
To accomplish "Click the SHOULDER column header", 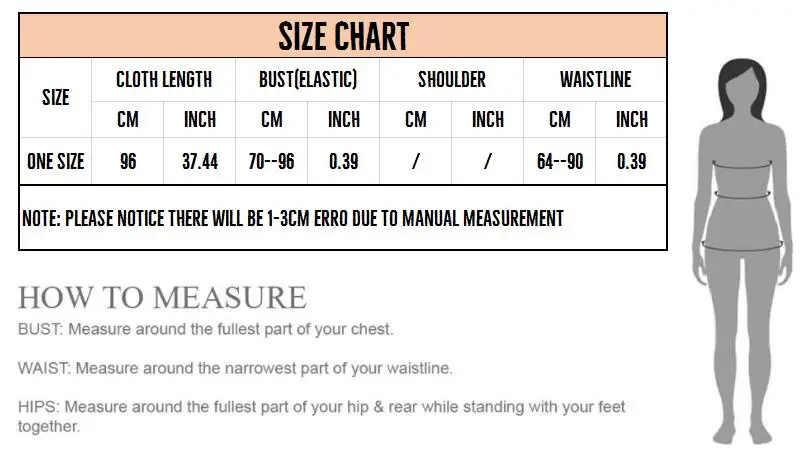I will pos(452,80).
